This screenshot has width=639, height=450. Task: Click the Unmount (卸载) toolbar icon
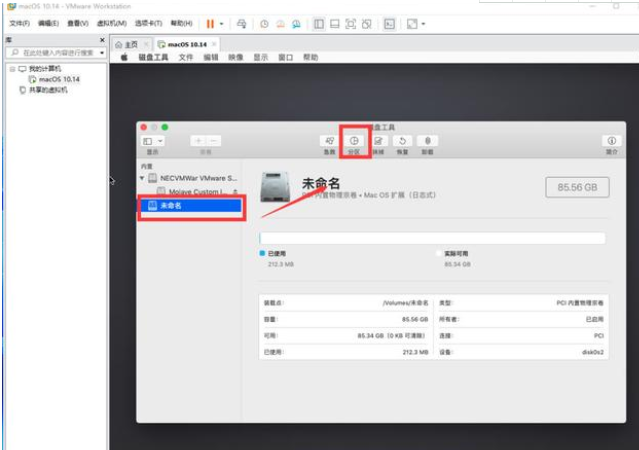[427, 141]
